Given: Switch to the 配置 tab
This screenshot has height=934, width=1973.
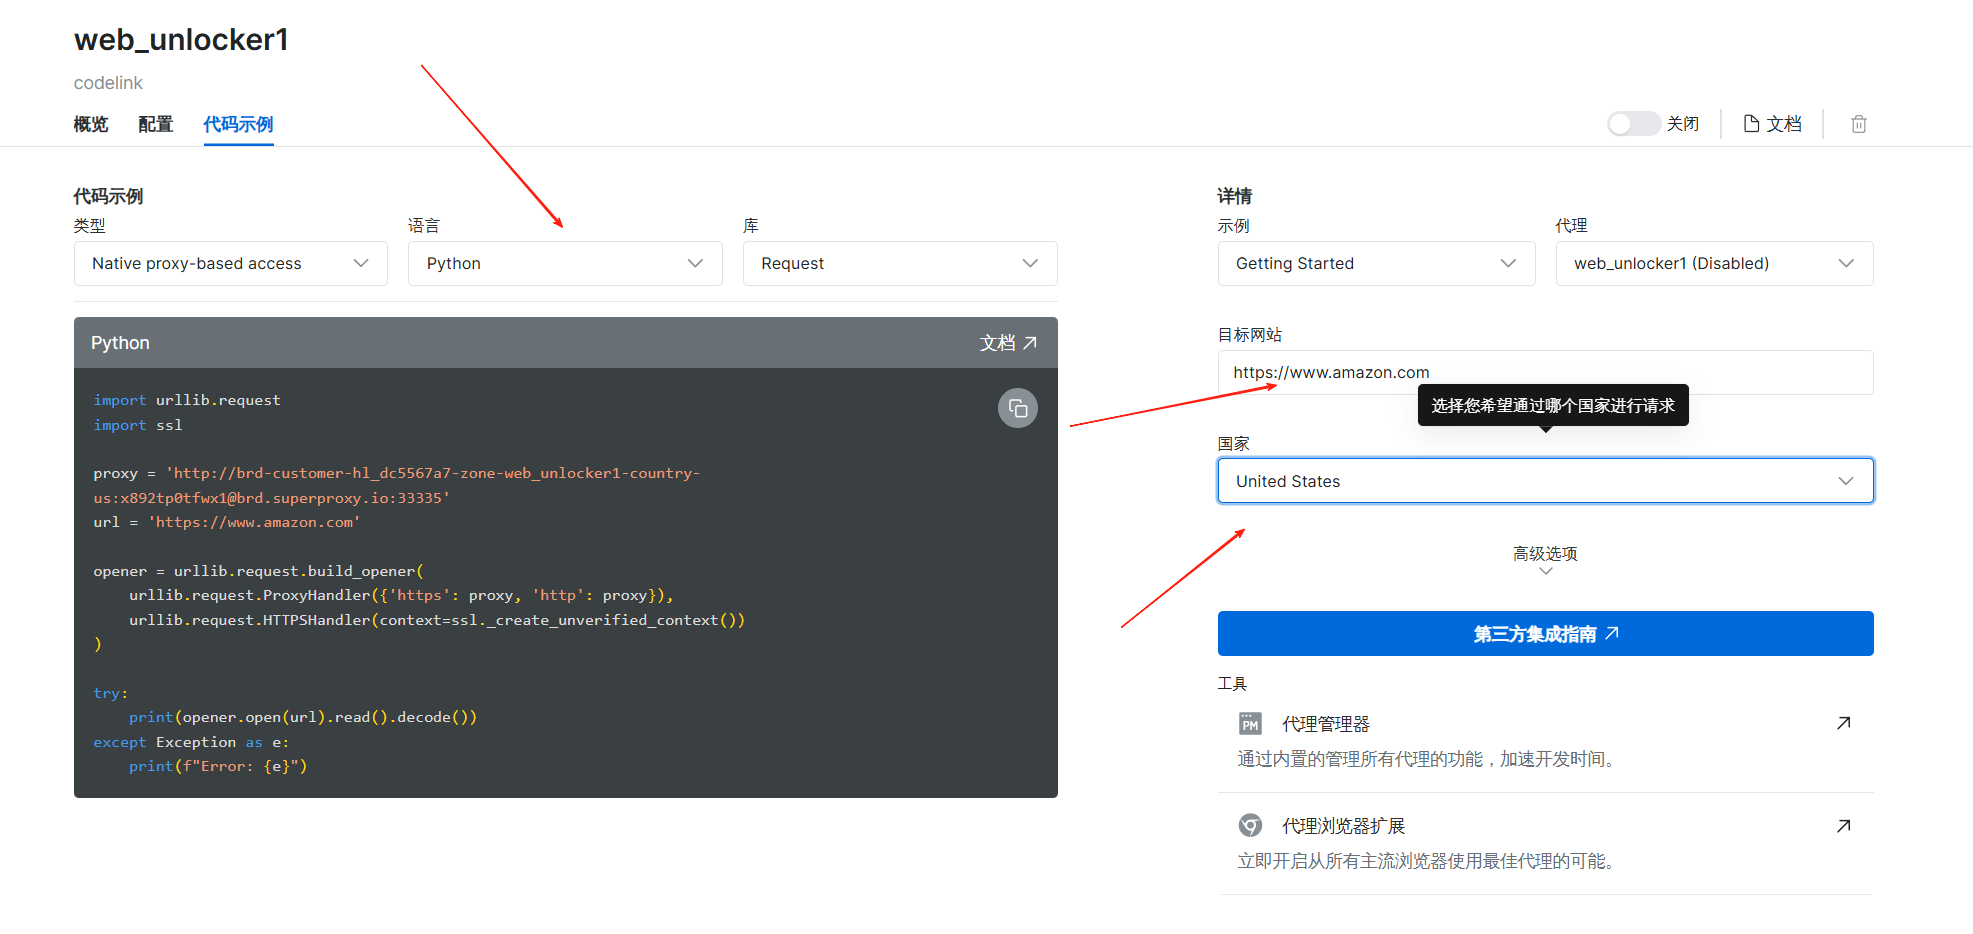Looking at the screenshot, I should 155,124.
